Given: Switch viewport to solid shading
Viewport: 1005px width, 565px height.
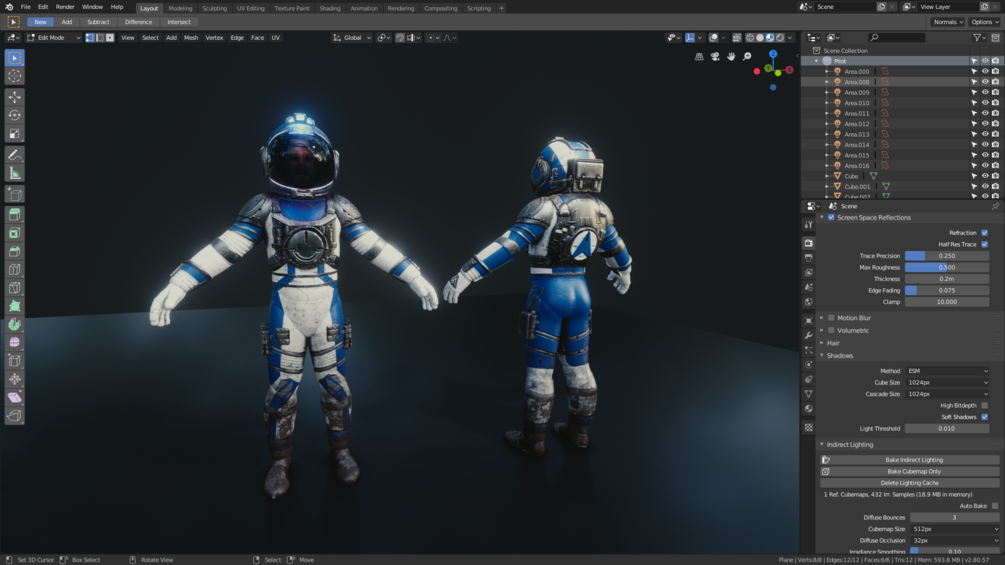Looking at the screenshot, I should point(760,38).
